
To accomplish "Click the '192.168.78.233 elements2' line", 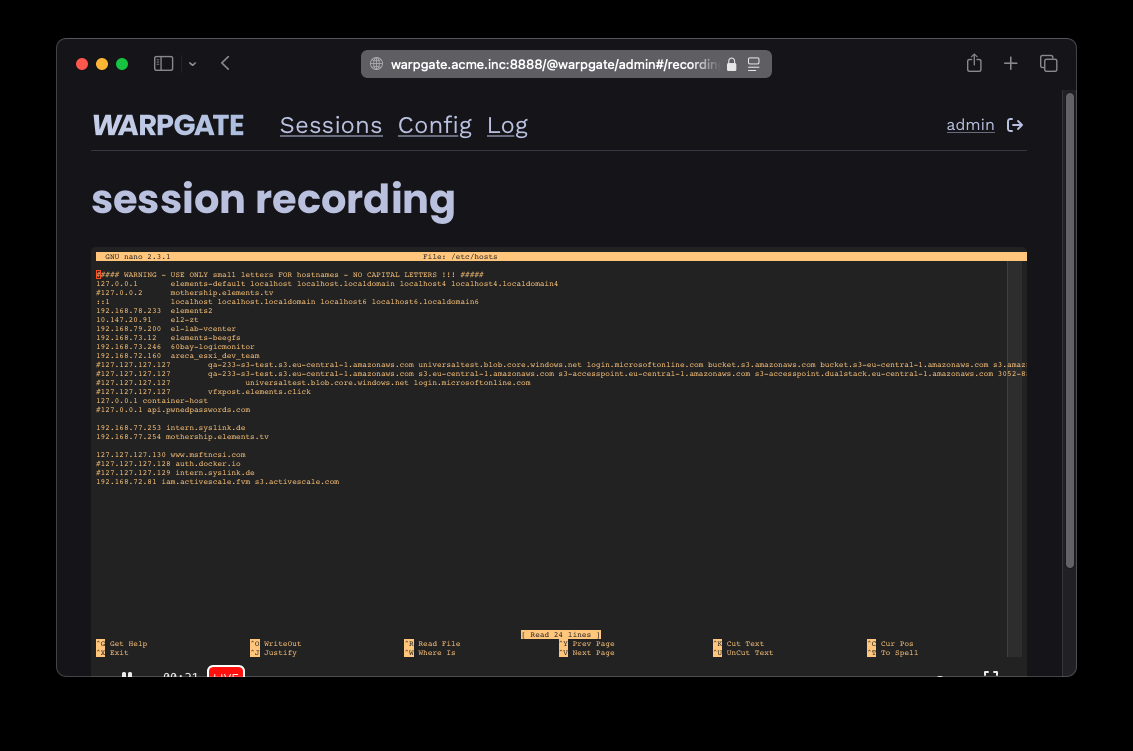I will pos(154,311).
